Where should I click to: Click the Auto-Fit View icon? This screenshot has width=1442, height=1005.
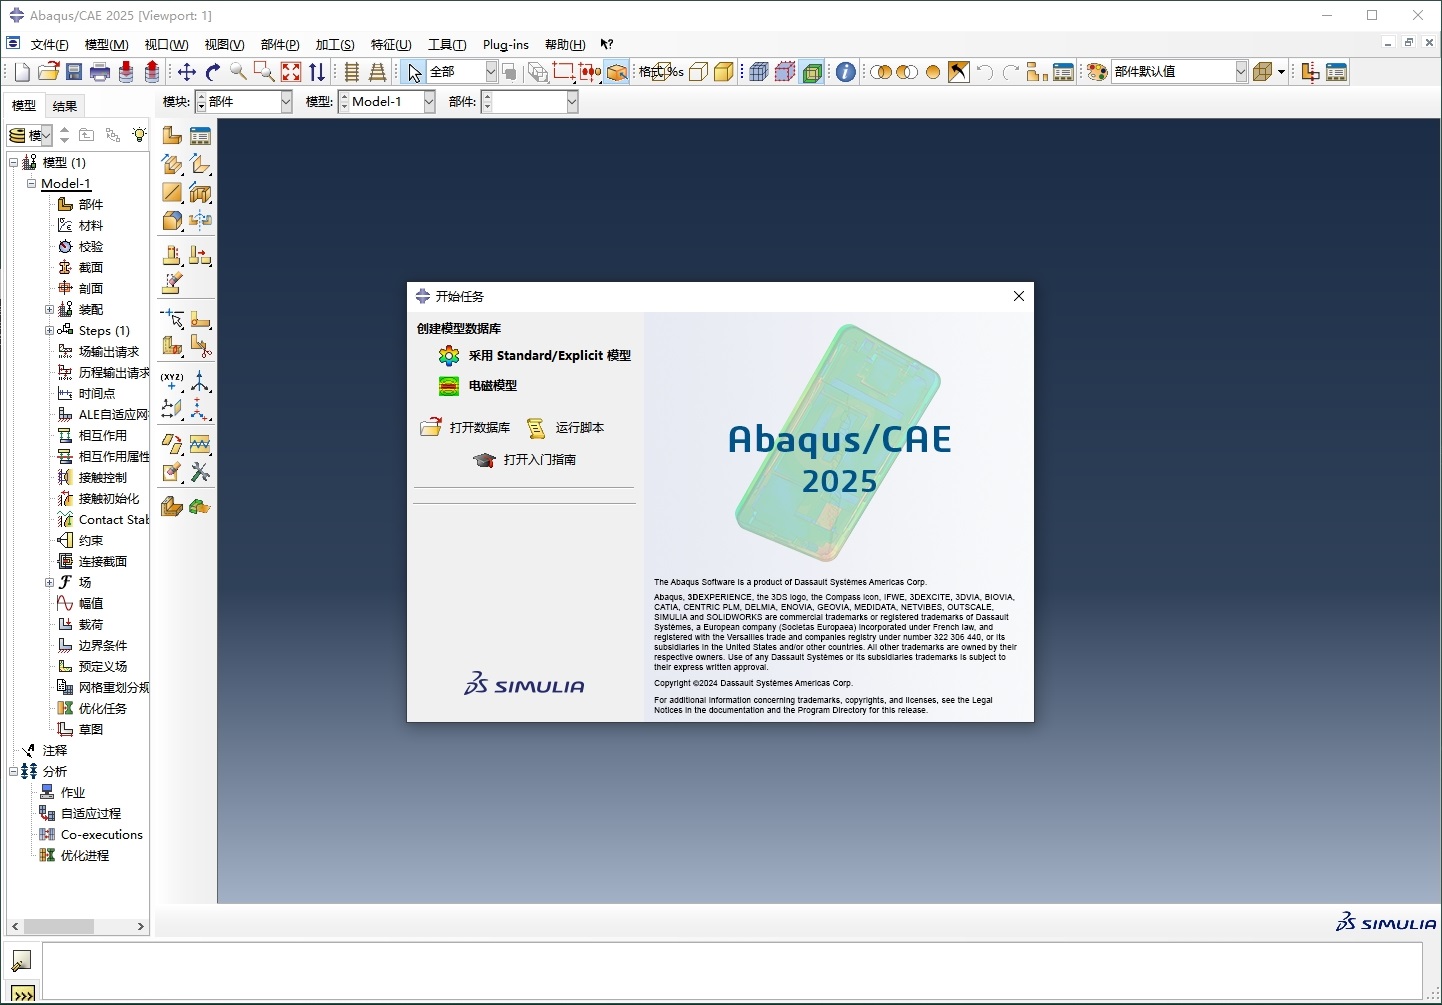(x=291, y=72)
